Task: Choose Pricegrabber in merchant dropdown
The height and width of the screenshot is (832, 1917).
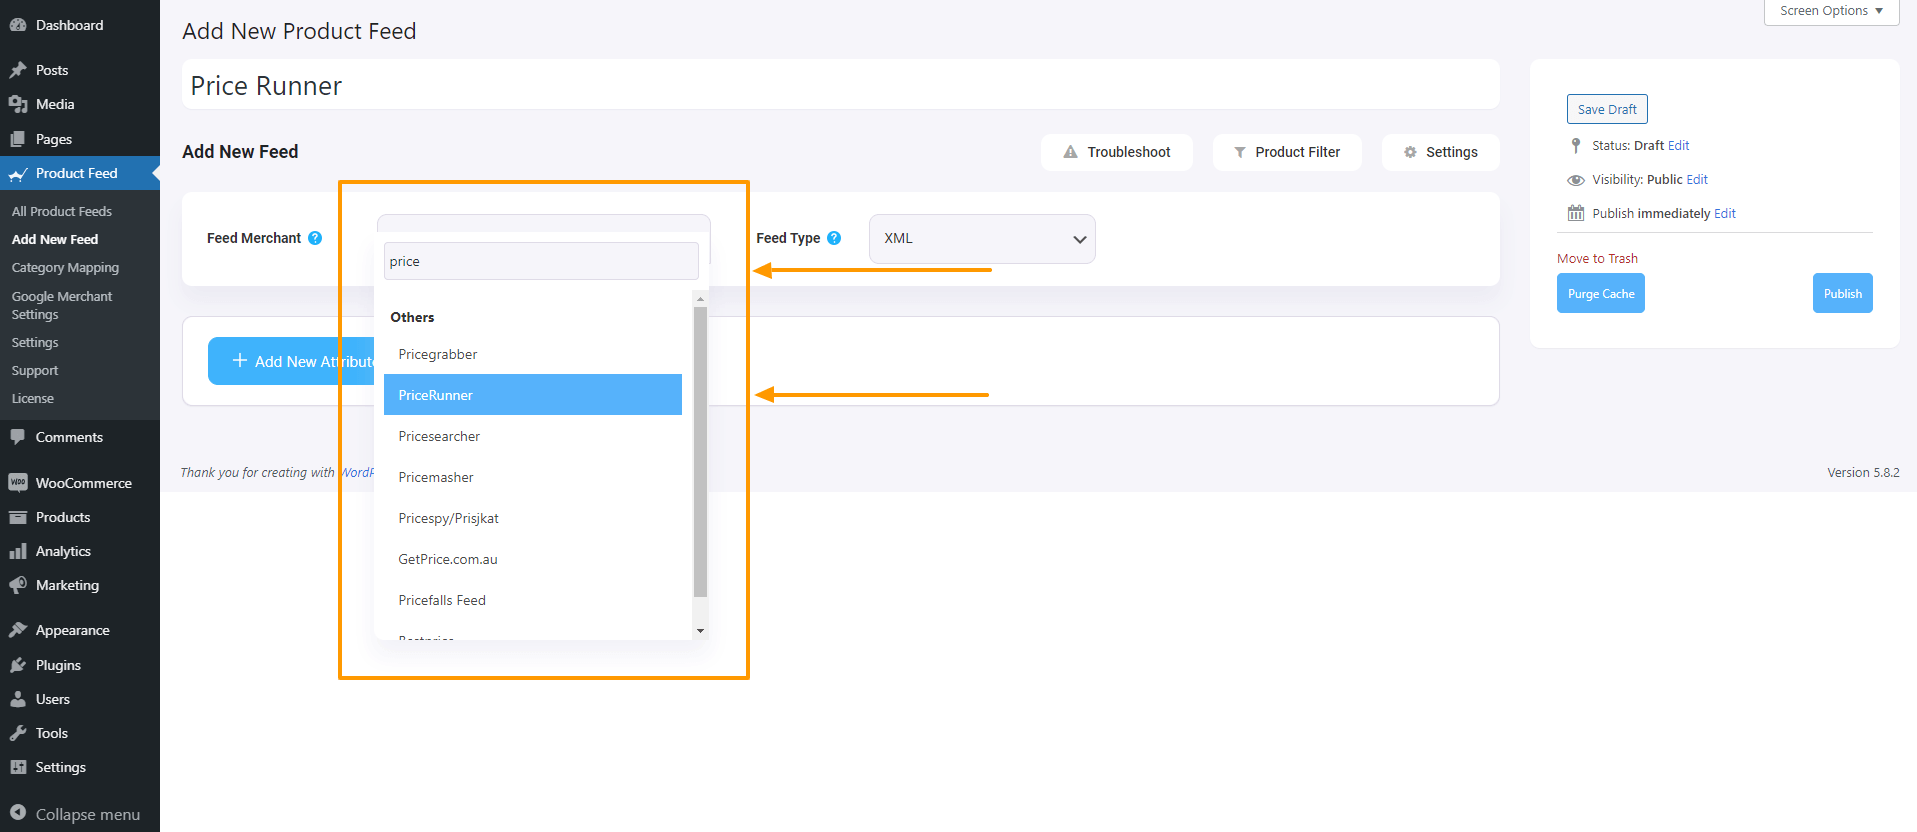Action: (x=438, y=354)
